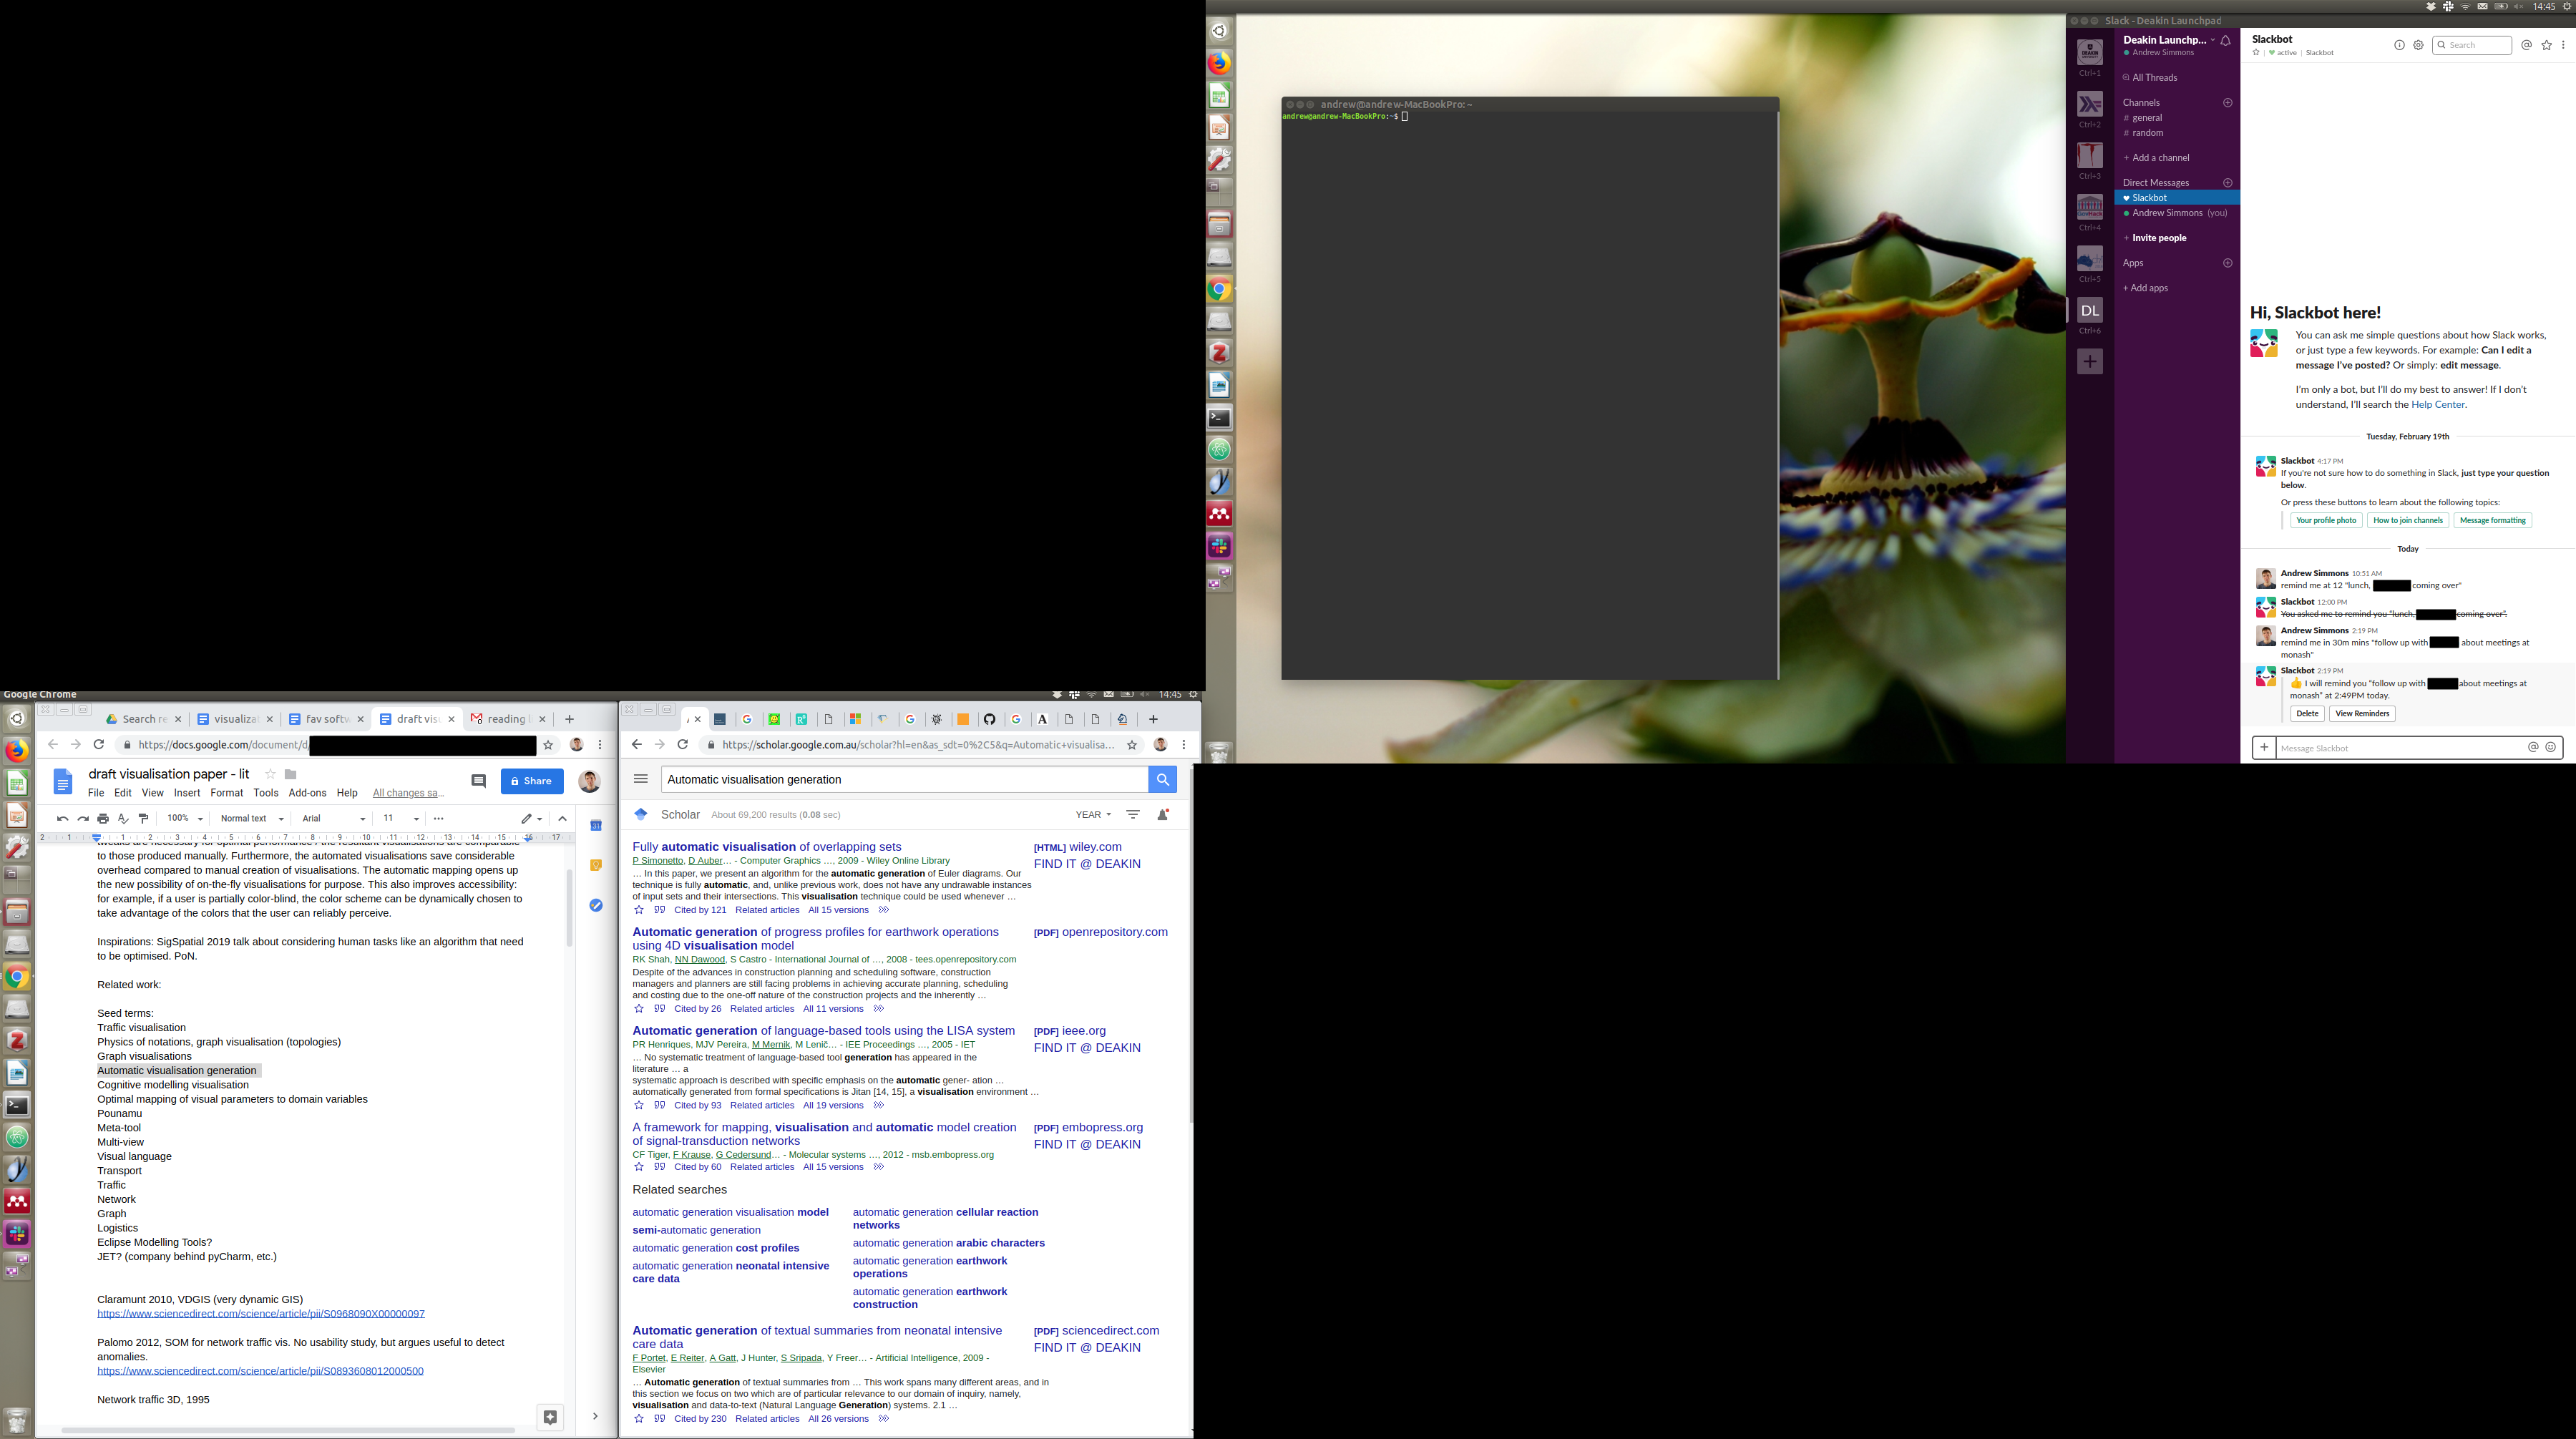
Task: Open the Format menu in Docs
Action: pyautogui.click(x=226, y=793)
